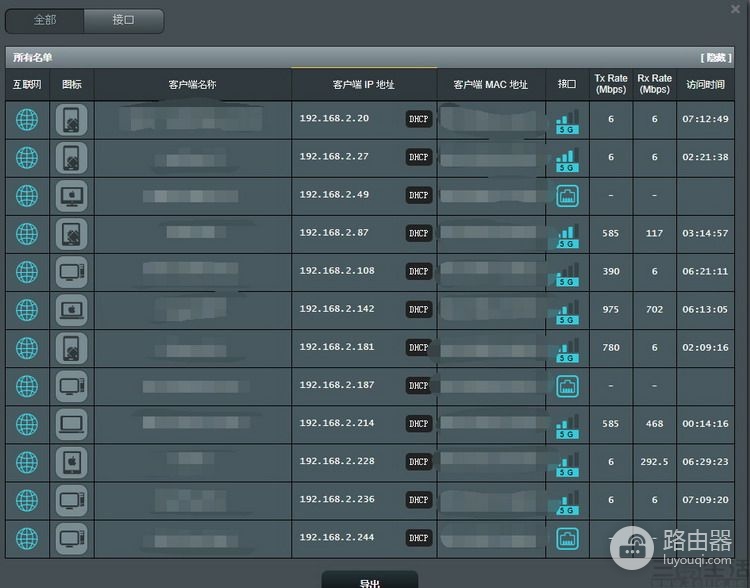
Task: Sort by Rx Rate (Mbps) column
Action: 654,84
